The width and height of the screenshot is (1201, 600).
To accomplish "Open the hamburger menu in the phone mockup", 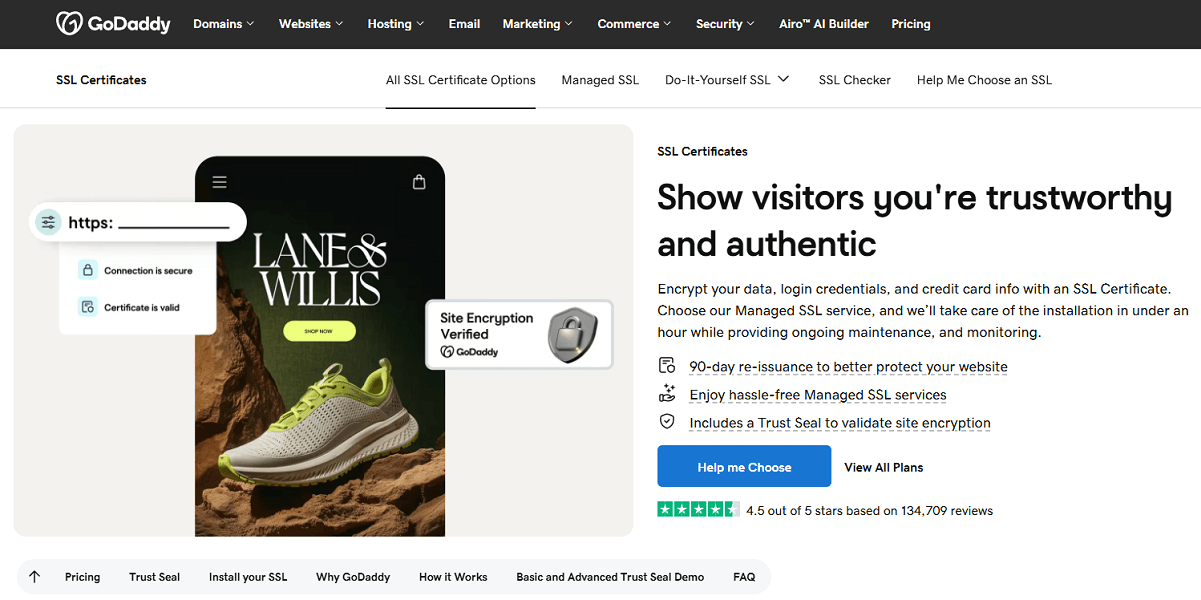I will (x=220, y=182).
